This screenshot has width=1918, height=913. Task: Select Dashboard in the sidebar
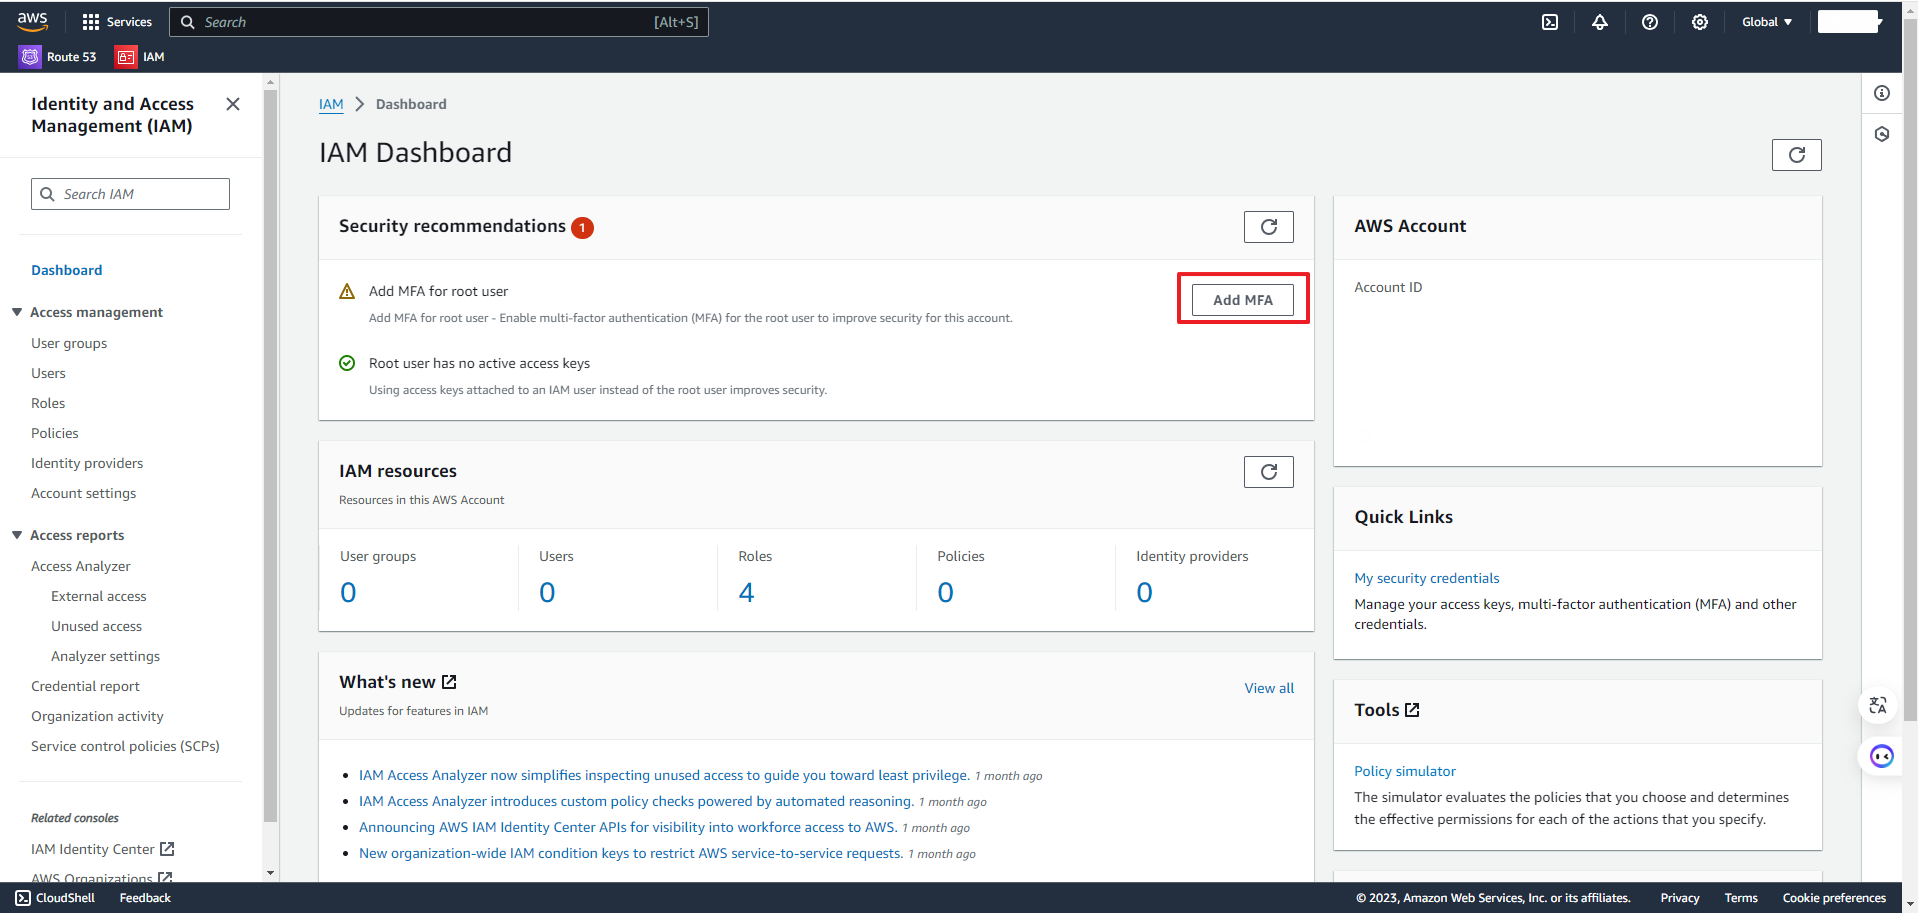[67, 270]
